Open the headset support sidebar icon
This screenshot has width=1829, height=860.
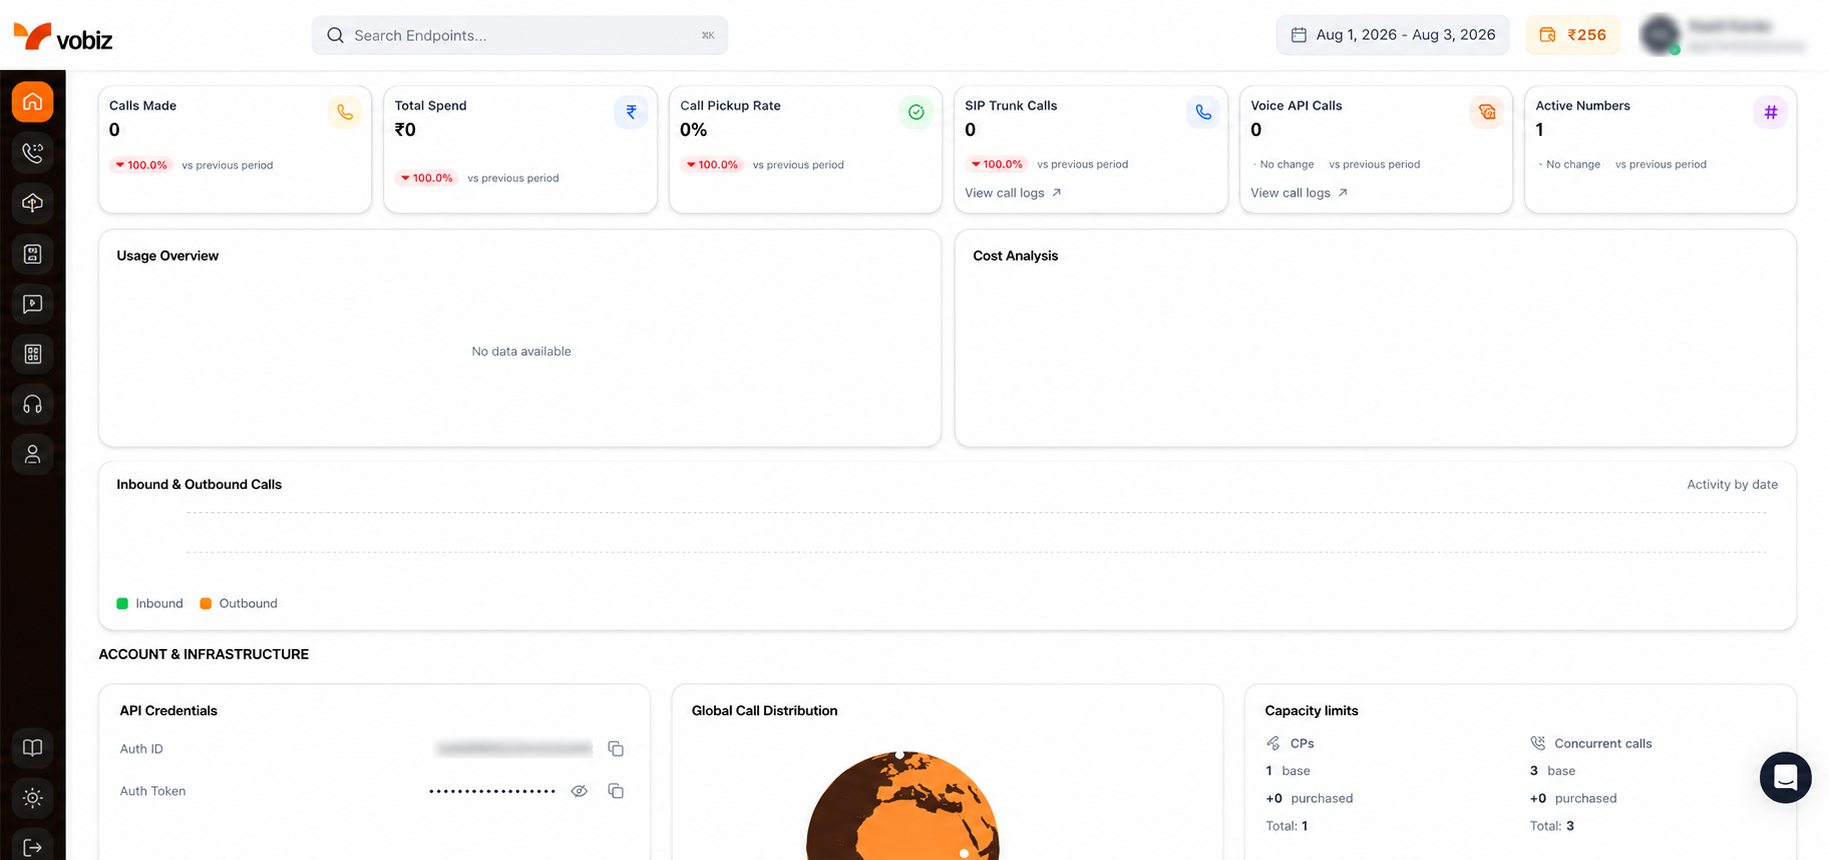click(x=33, y=404)
